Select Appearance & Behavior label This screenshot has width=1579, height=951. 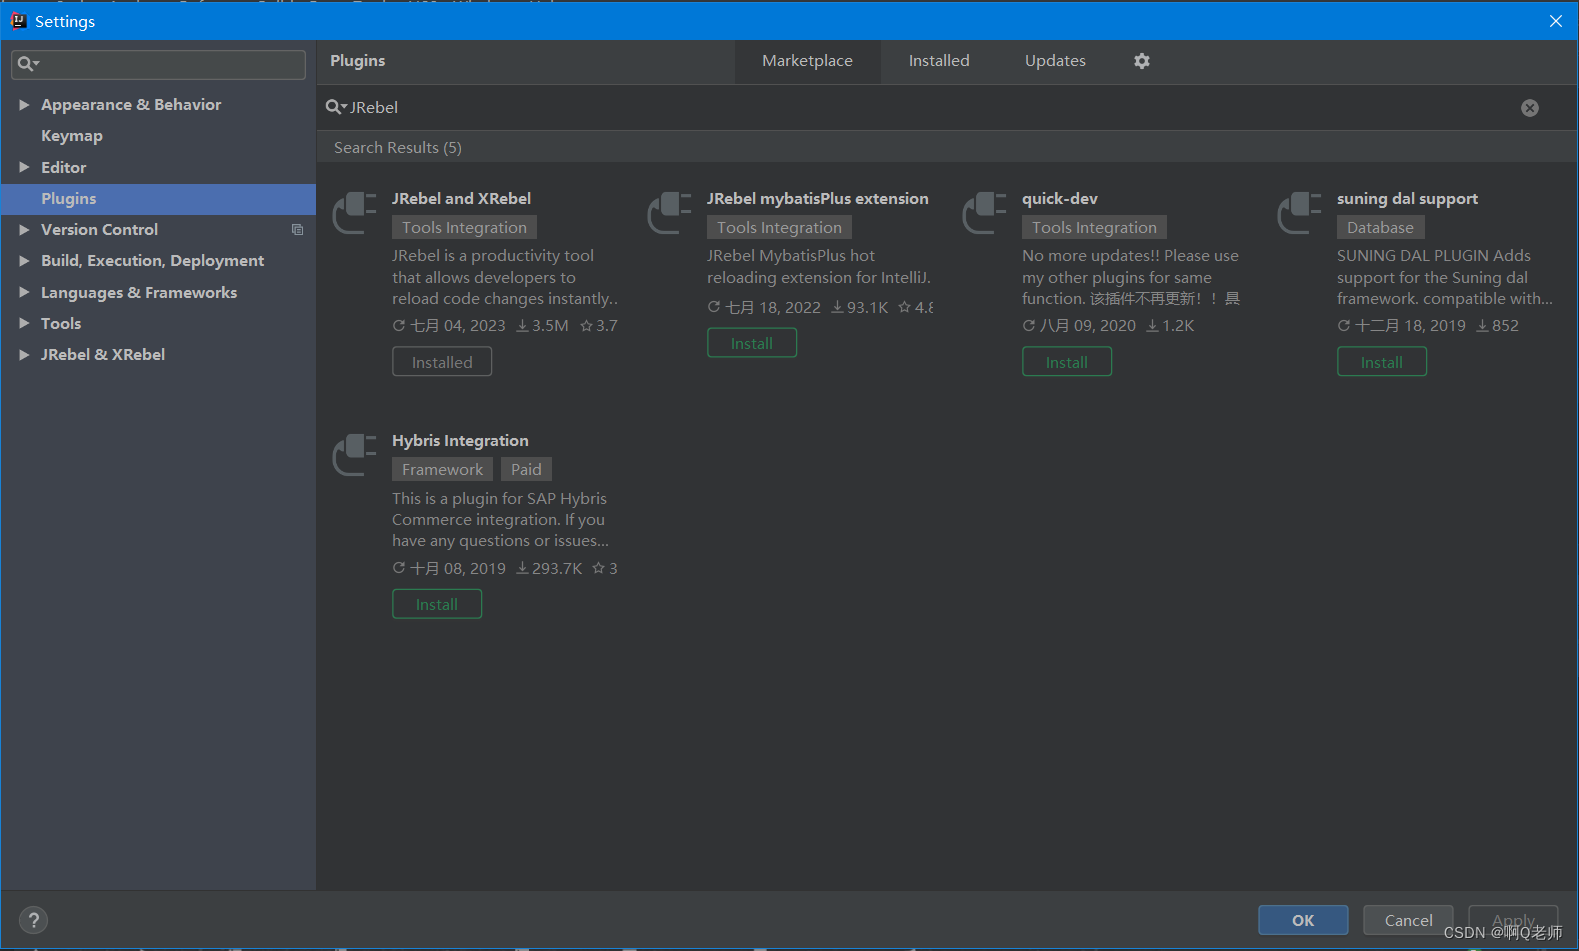pos(131,104)
